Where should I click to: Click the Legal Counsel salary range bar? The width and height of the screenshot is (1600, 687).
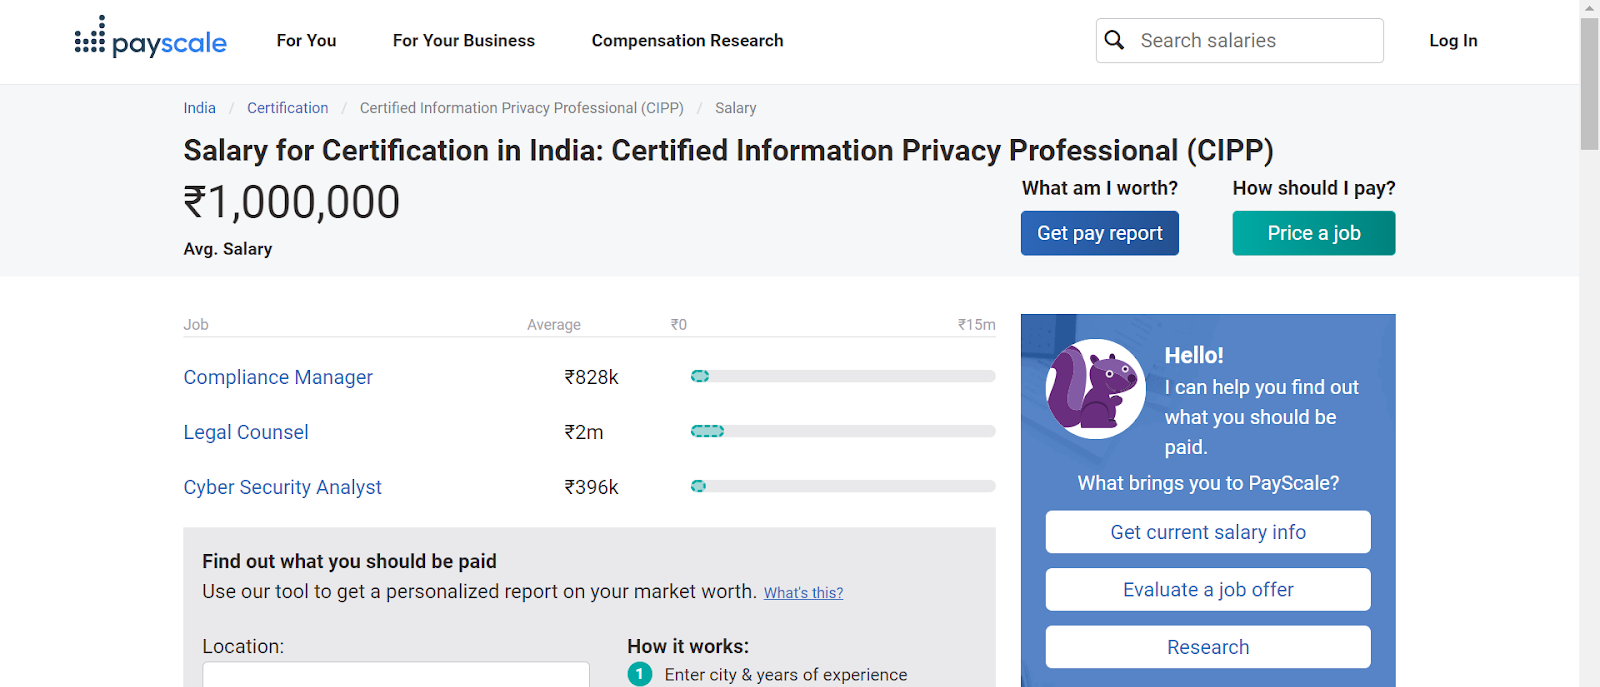tap(843, 431)
